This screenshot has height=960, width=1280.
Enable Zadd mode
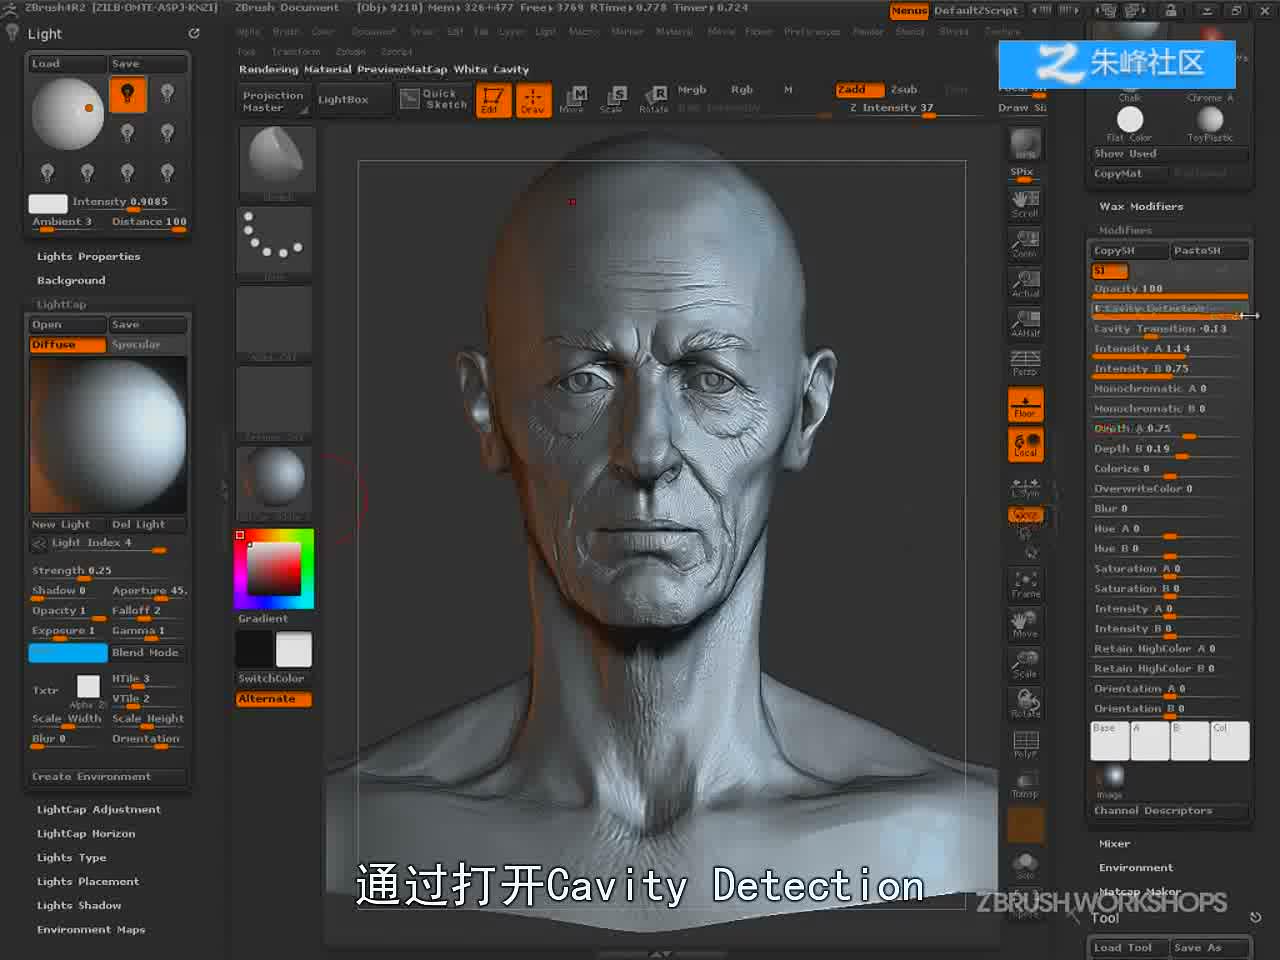click(x=859, y=89)
